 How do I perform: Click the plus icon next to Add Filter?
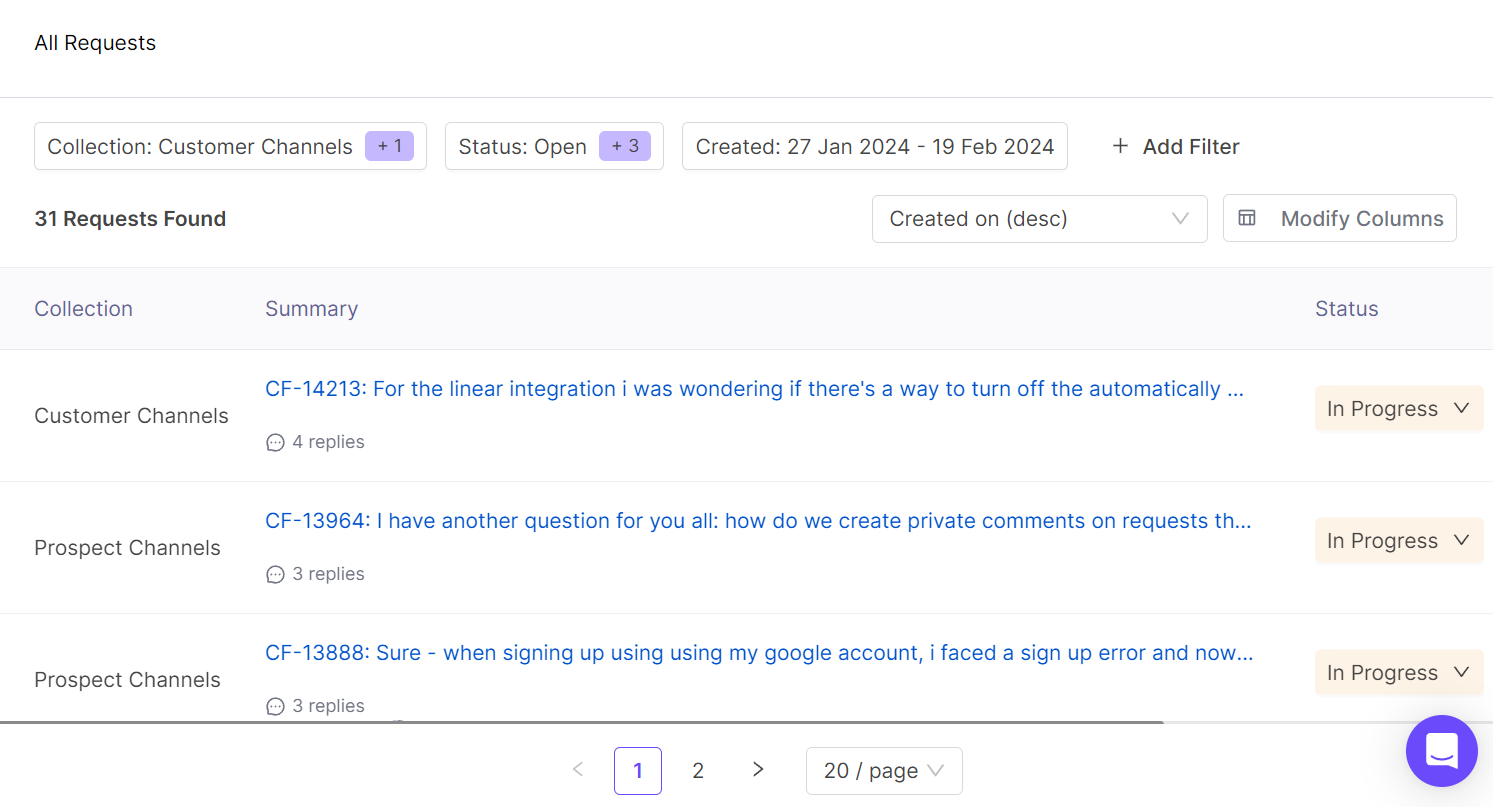tap(1120, 147)
